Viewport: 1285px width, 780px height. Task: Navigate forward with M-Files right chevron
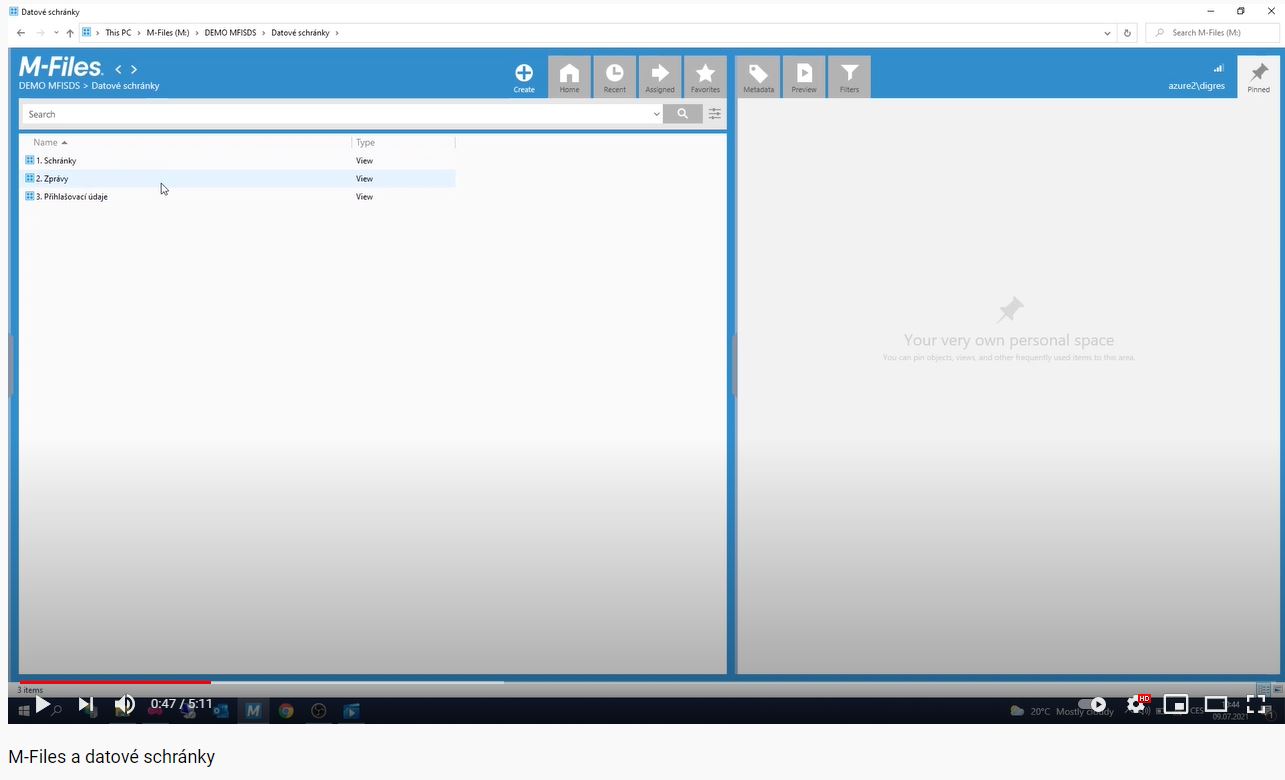(134, 69)
